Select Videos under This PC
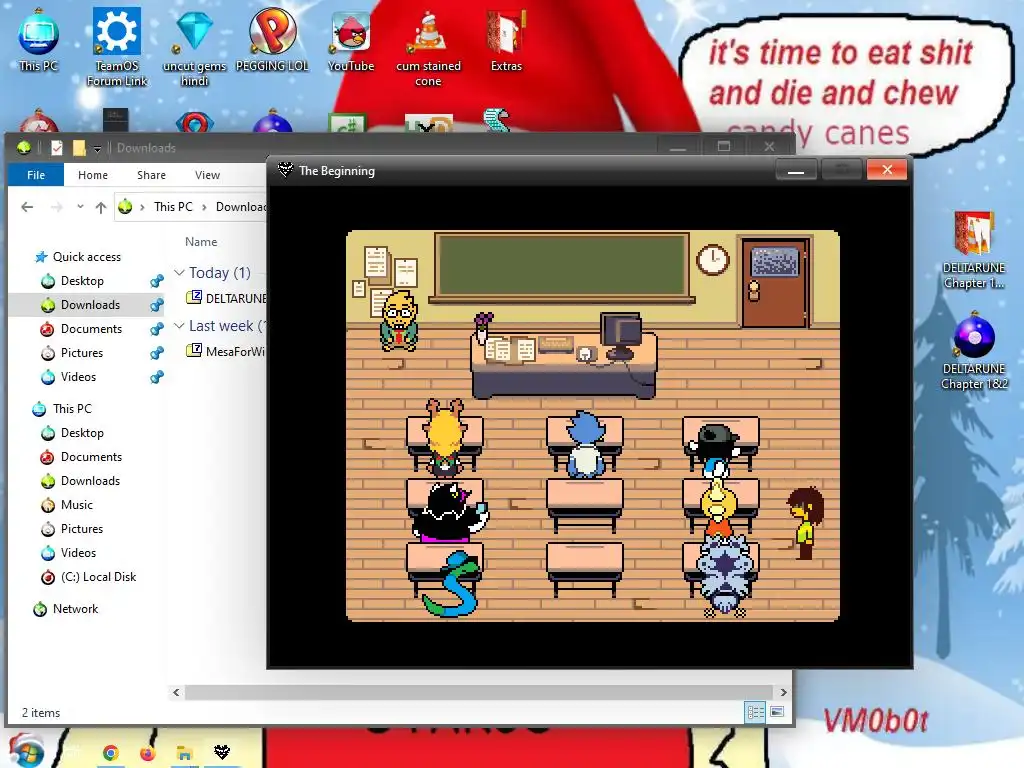Viewport: 1024px width, 768px height. pyautogui.click(x=78, y=553)
